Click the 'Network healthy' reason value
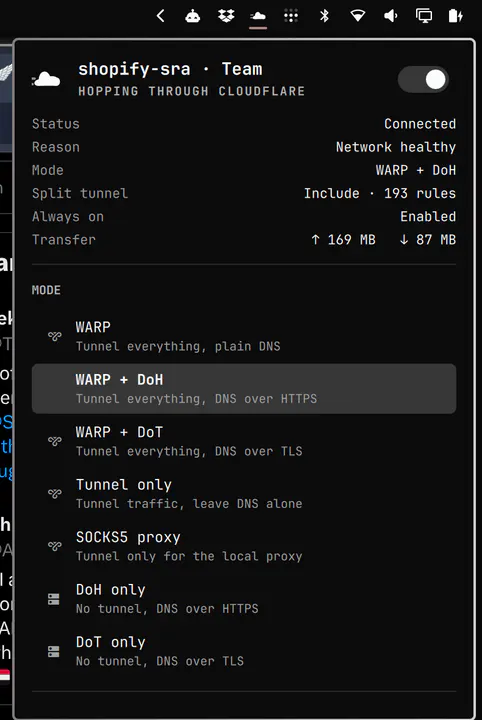Image resolution: width=482 pixels, height=720 pixels. (x=396, y=147)
